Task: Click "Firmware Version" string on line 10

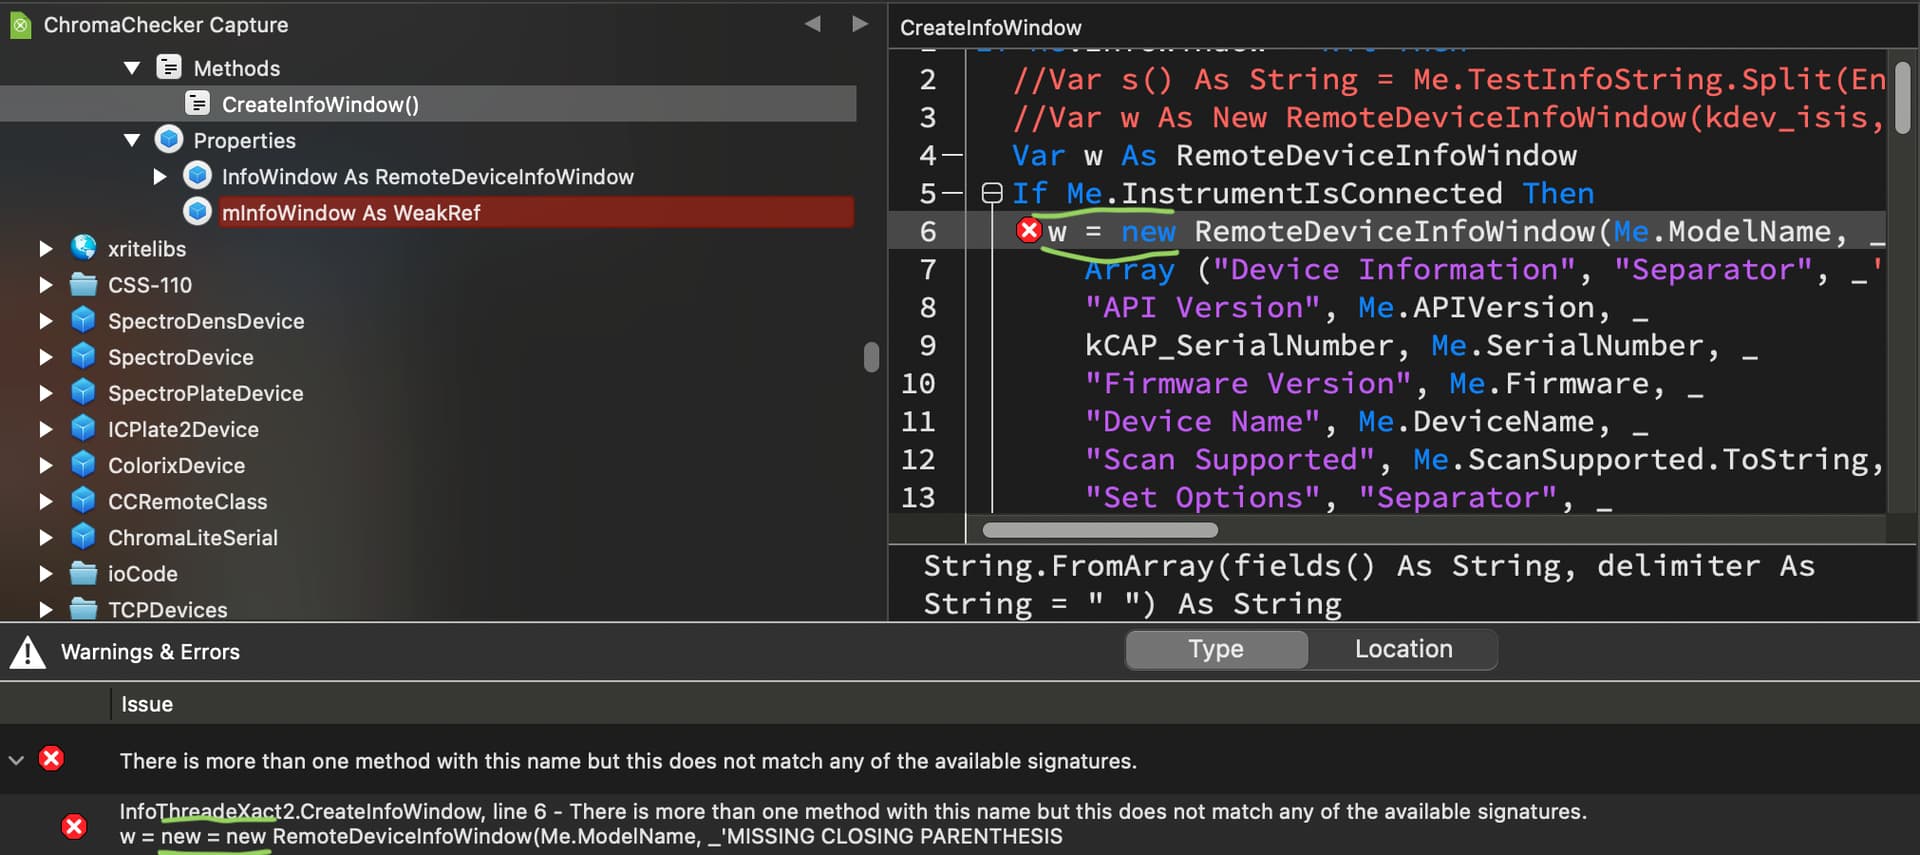Action: pyautogui.click(x=1248, y=383)
